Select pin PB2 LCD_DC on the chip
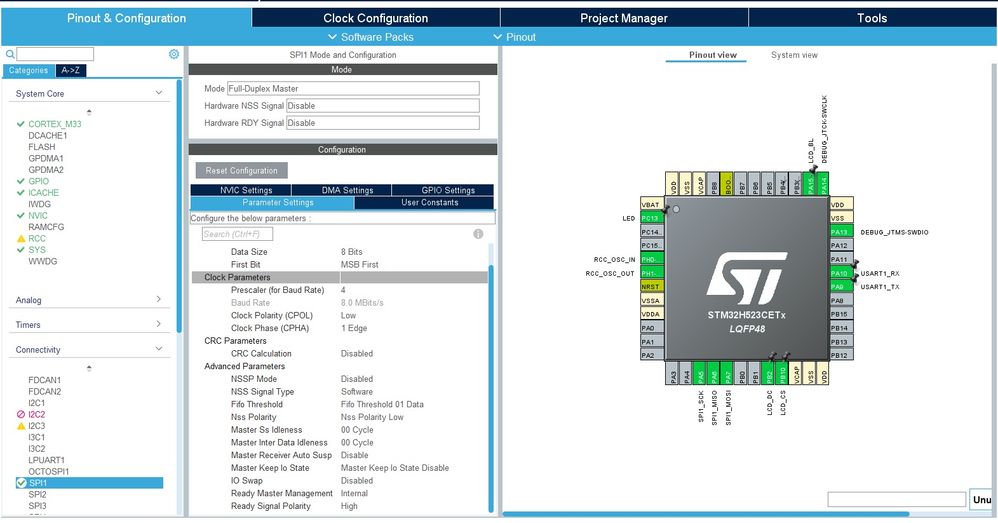Screen dimensions: 998x523 (769, 373)
